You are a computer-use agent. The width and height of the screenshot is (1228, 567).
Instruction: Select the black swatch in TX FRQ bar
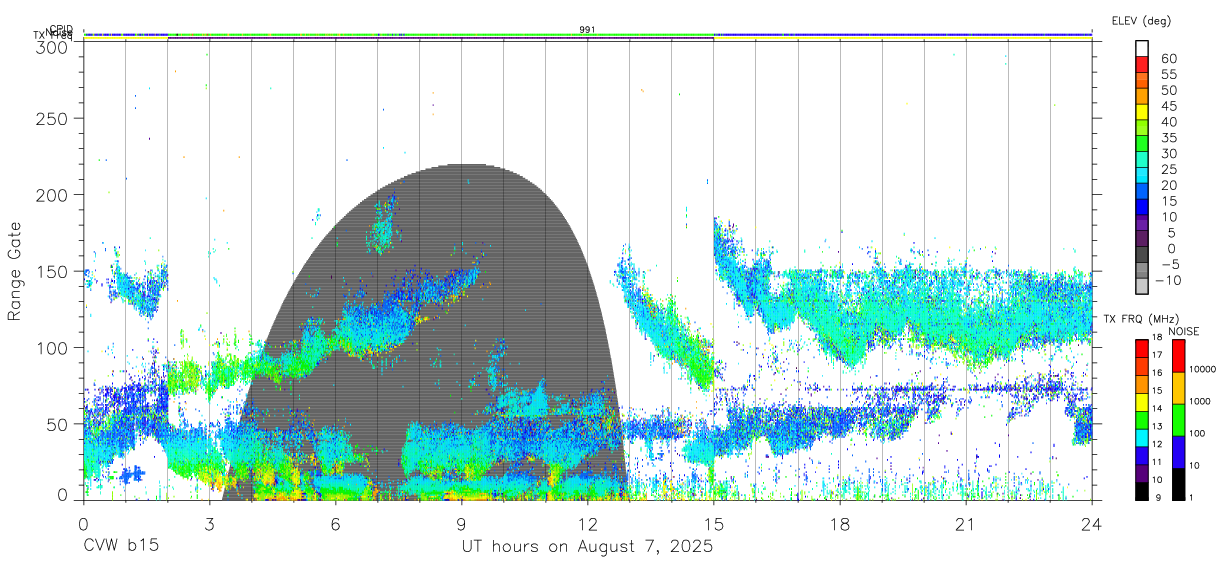(x=1142, y=490)
